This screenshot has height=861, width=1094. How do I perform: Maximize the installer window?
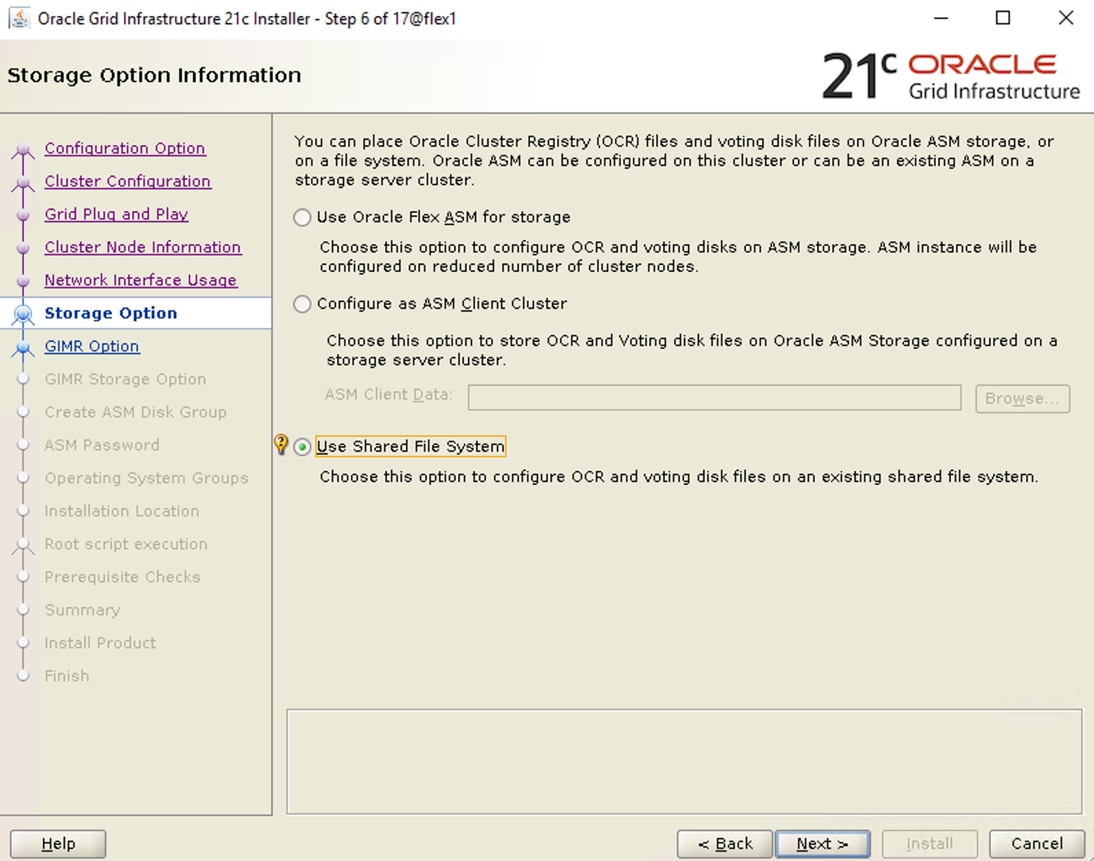(1003, 18)
